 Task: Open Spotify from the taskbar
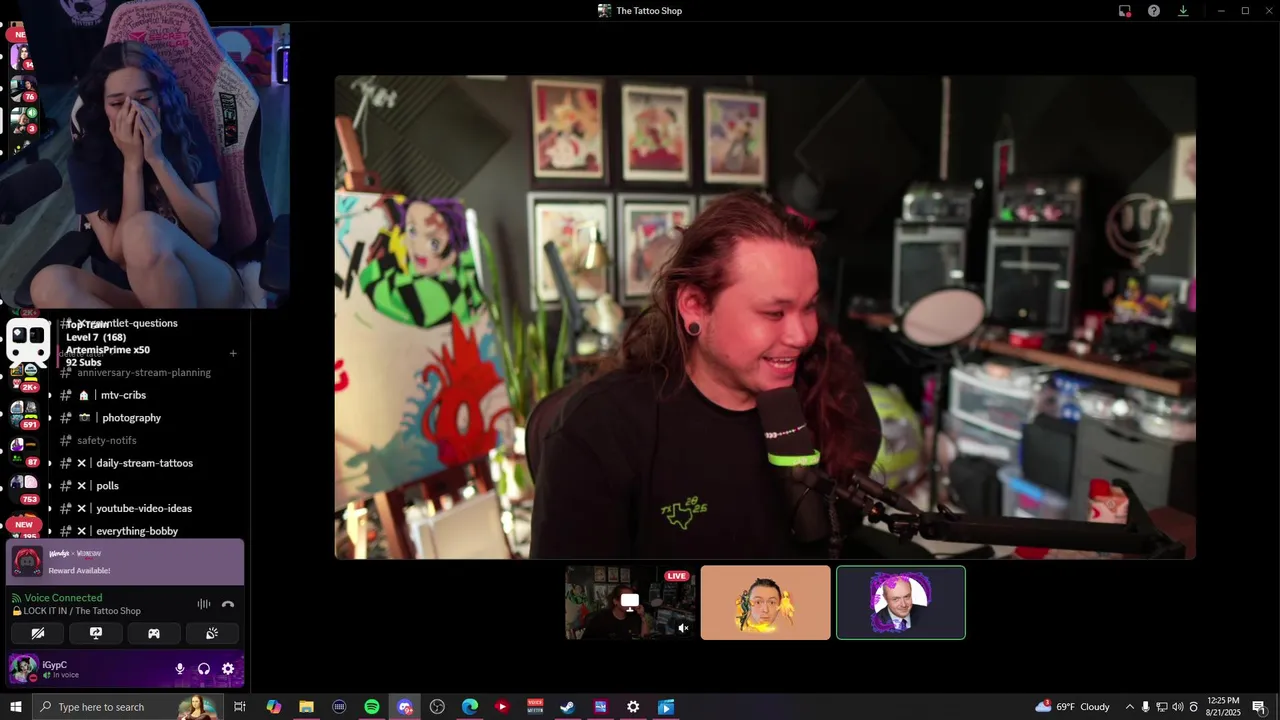click(x=372, y=707)
